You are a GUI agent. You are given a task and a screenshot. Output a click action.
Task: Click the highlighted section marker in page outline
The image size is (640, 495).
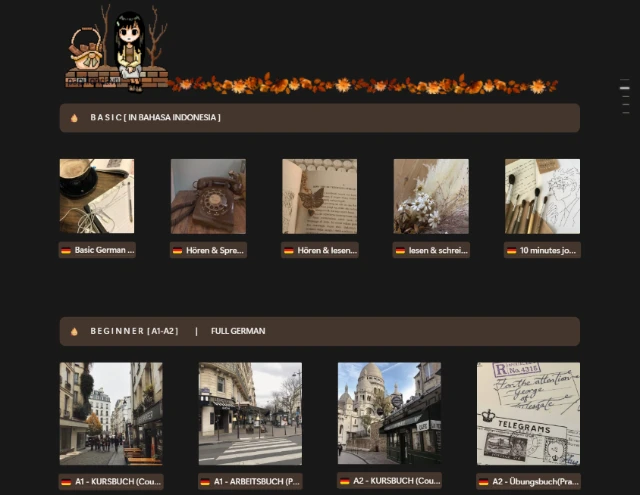coord(624,88)
